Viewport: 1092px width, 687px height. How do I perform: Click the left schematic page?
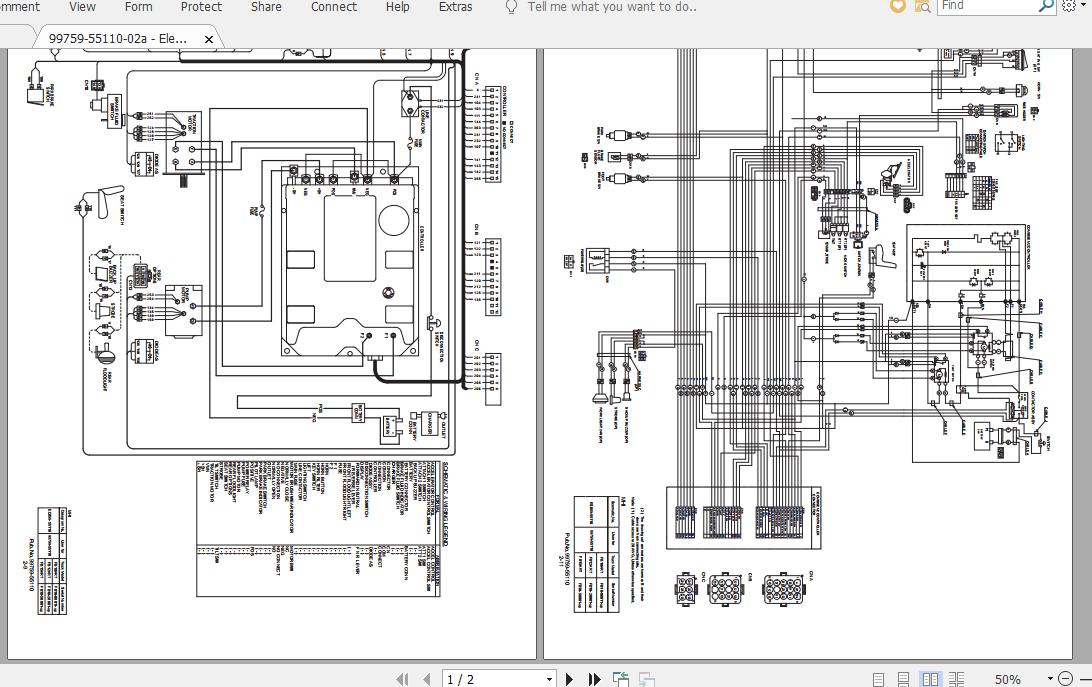coord(272,354)
